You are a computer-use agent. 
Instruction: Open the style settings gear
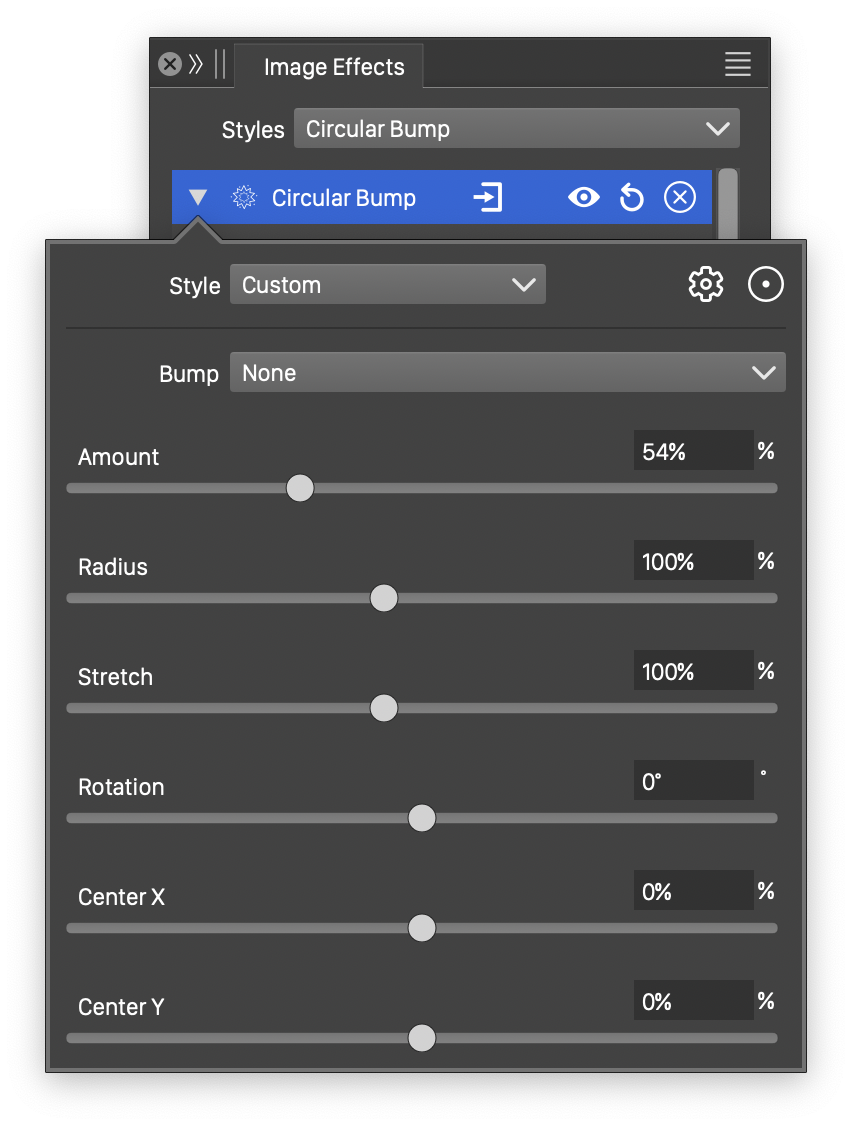[706, 285]
